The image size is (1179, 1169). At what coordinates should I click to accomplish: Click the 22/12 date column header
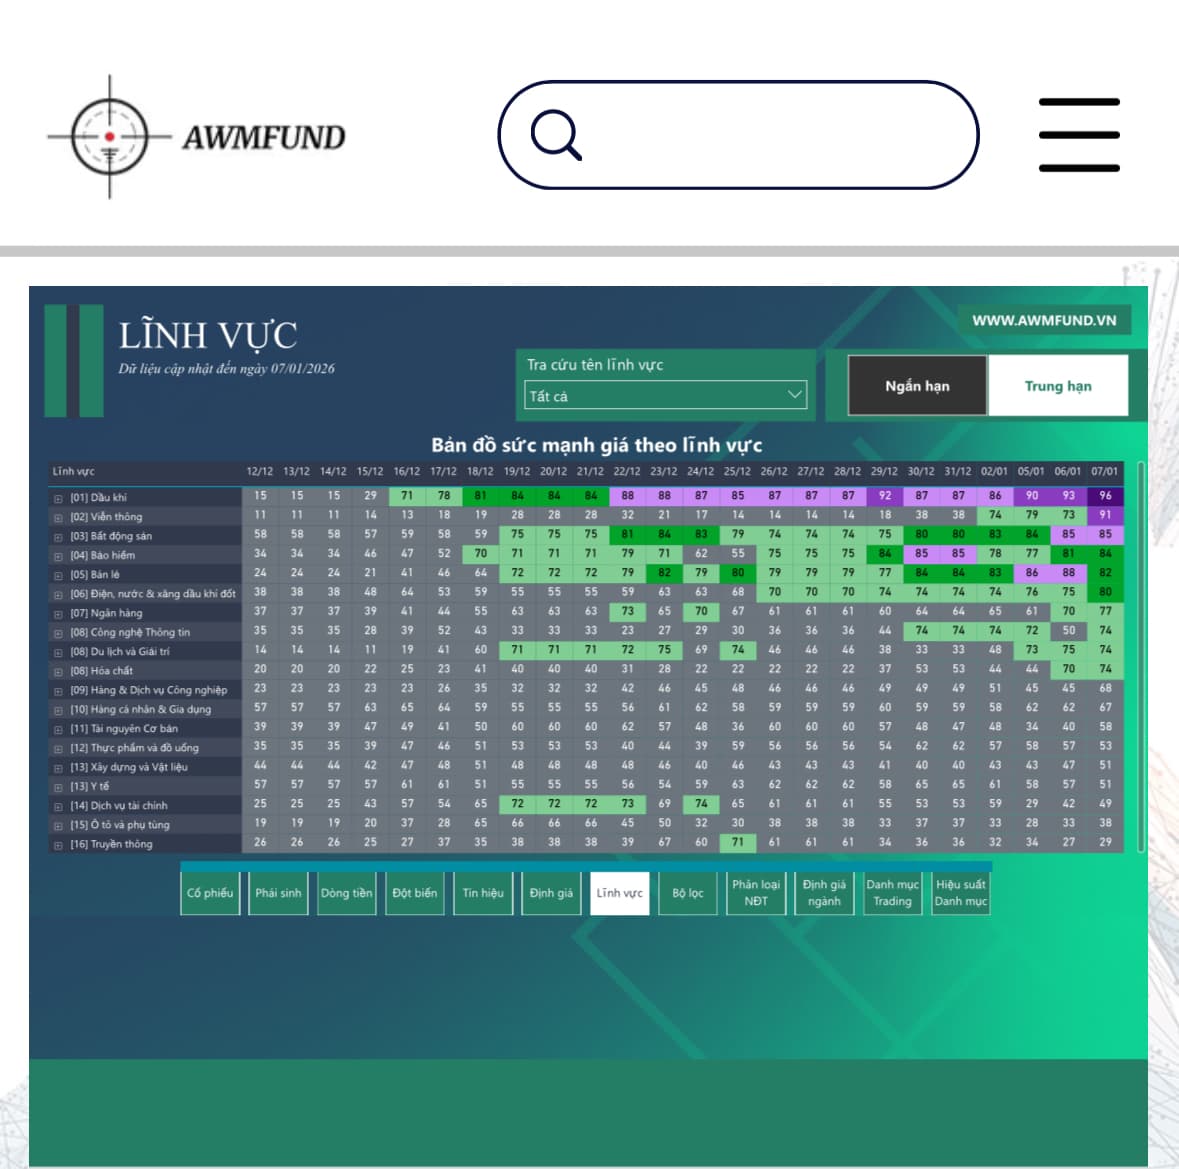coord(627,471)
